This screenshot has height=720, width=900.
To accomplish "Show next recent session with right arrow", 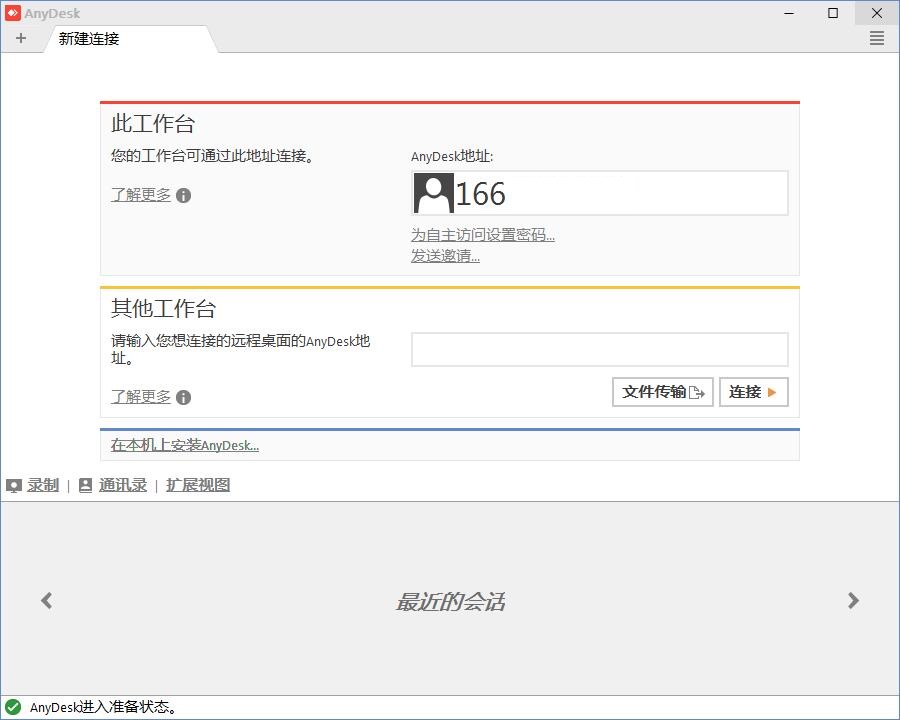I will click(x=854, y=600).
